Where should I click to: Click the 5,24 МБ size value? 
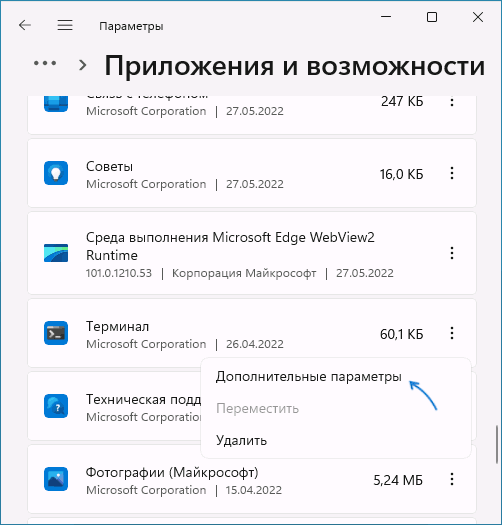coord(398,480)
